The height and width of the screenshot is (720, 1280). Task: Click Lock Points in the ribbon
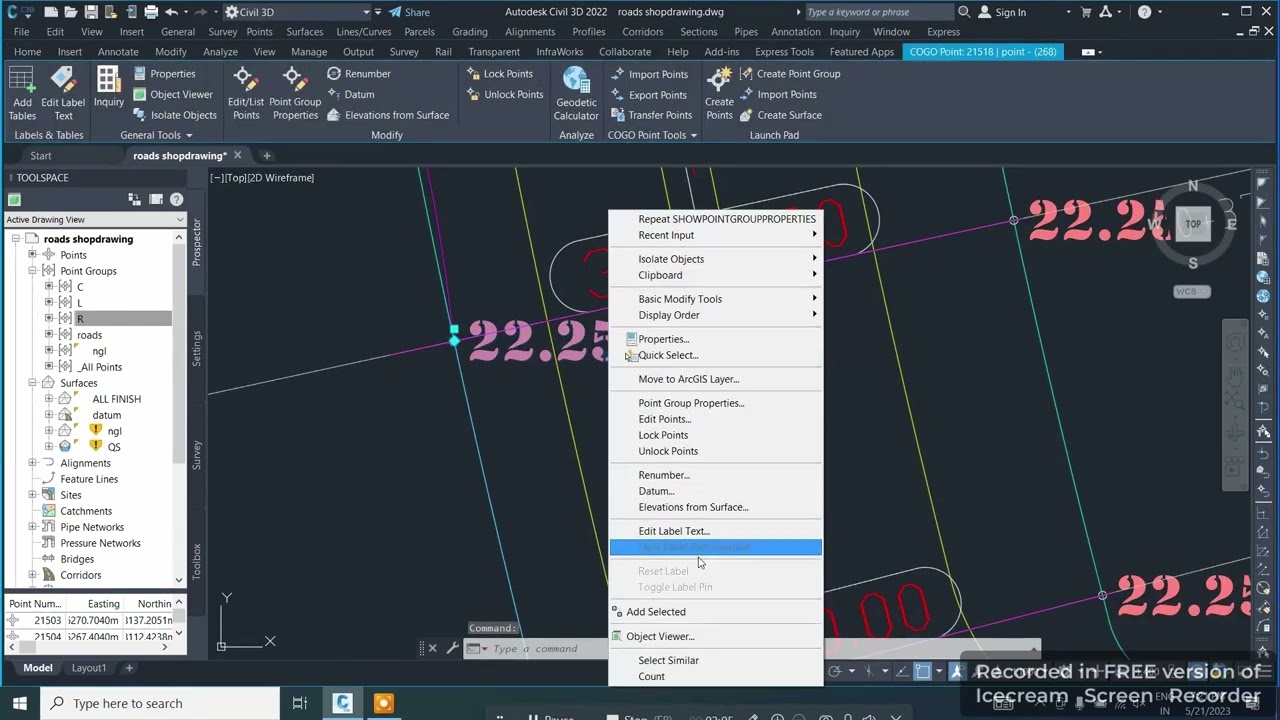point(499,74)
